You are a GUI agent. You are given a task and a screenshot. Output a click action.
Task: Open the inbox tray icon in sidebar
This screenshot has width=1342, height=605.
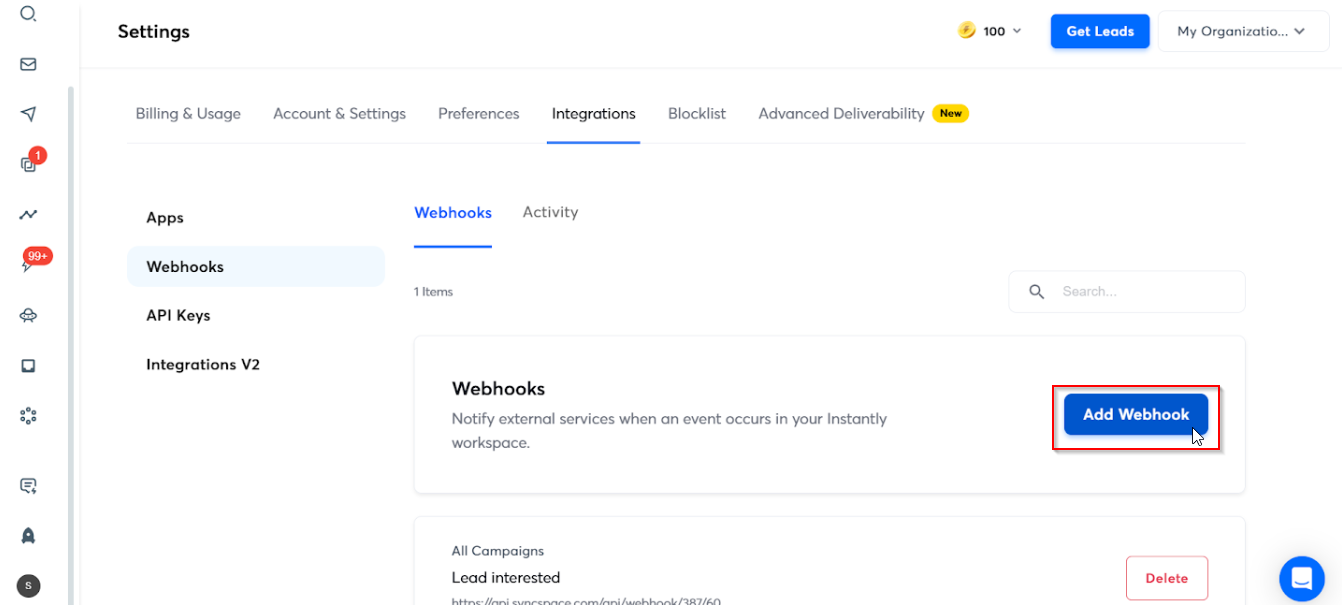[x=28, y=366]
